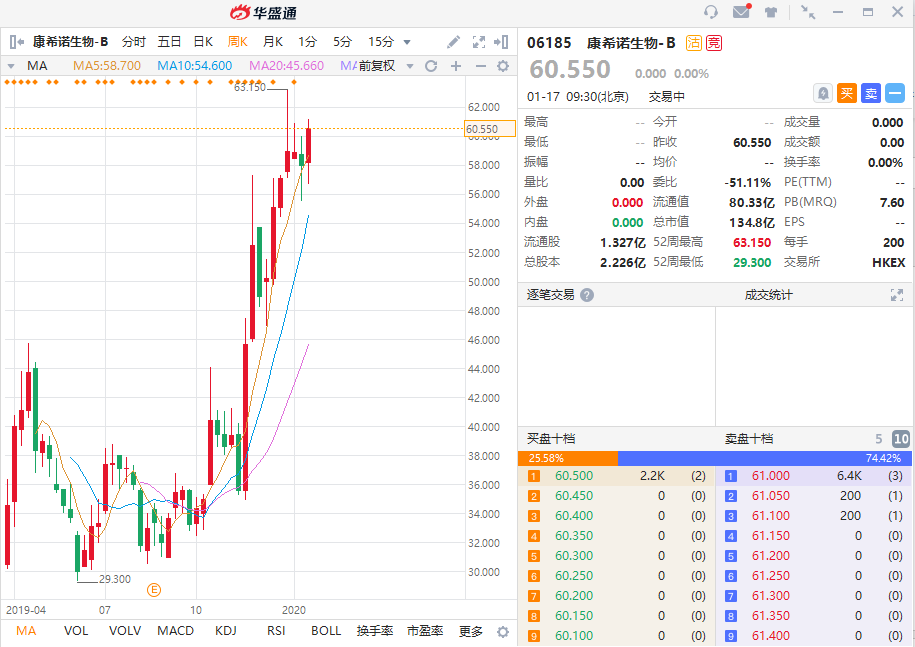Switch to 1分 one-minute chart

(307, 42)
